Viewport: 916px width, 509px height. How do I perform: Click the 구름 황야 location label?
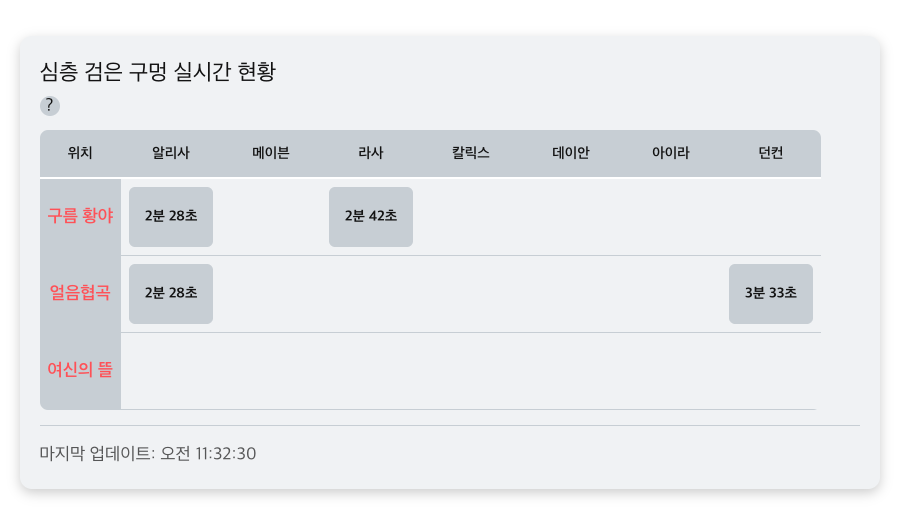(x=80, y=216)
